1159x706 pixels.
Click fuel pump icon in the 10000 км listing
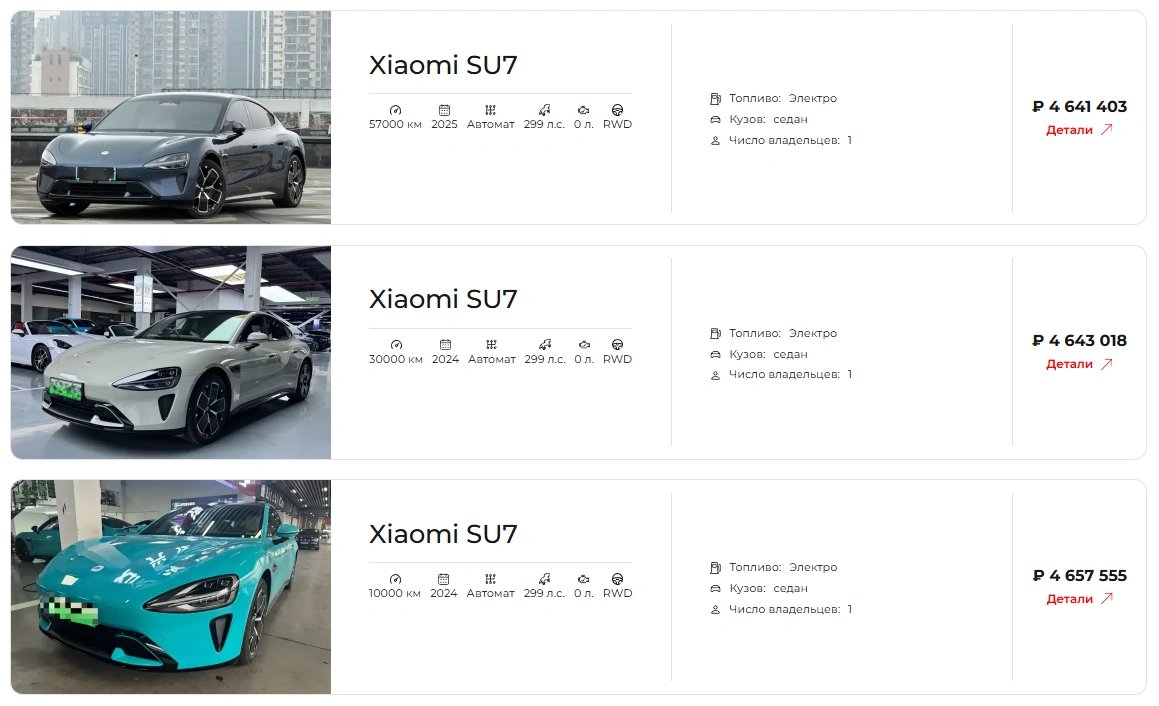click(715, 568)
